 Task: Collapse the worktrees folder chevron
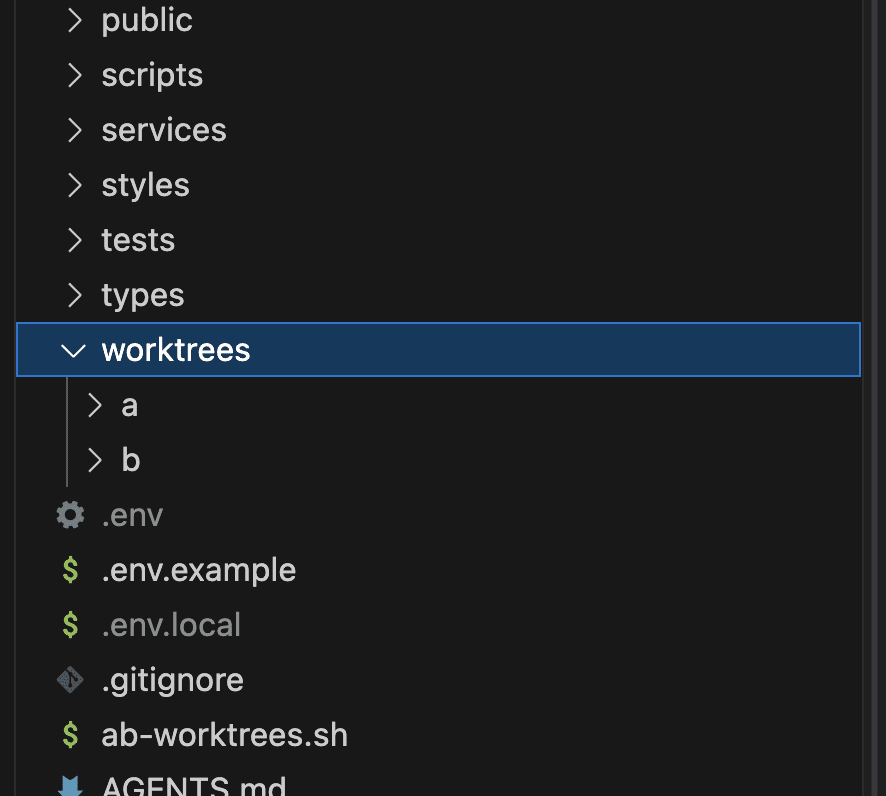tap(73, 350)
